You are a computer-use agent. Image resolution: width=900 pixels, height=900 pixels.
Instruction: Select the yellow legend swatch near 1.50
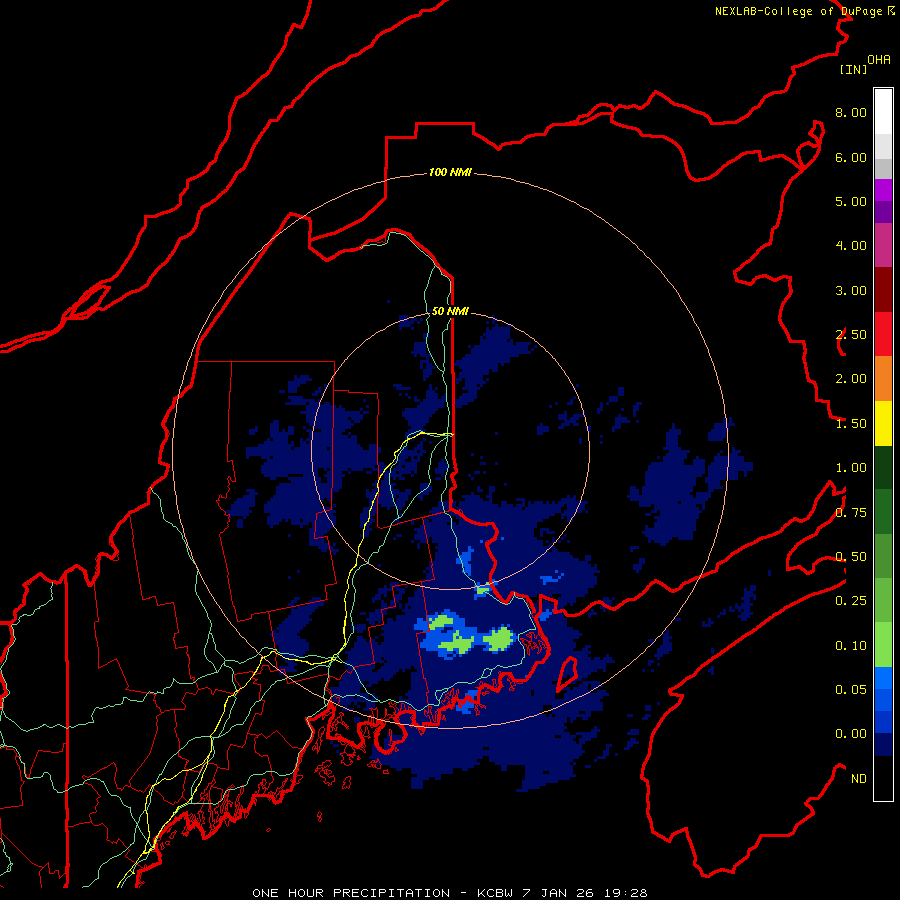click(883, 423)
